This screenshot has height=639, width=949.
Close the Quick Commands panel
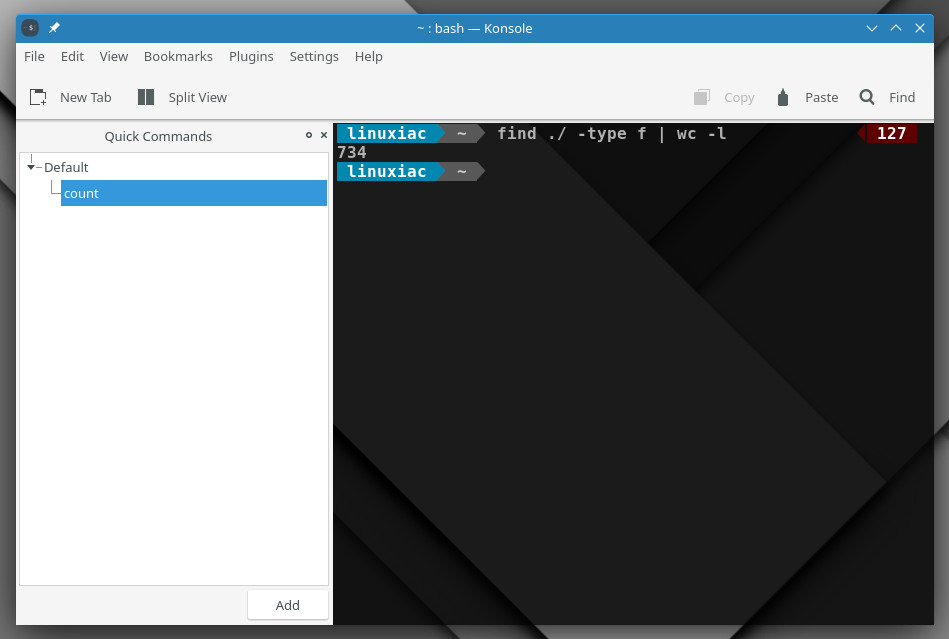[324, 135]
